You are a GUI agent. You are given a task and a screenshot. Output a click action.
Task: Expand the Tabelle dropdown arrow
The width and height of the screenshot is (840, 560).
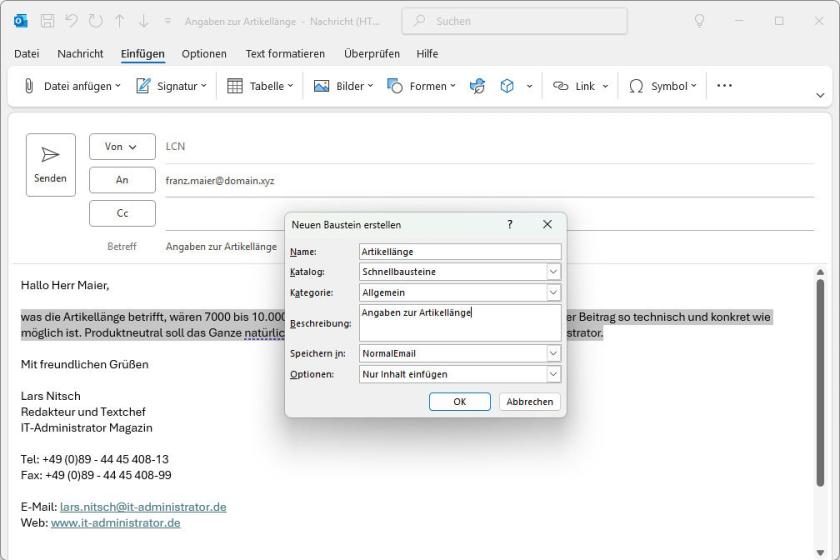[290, 86]
